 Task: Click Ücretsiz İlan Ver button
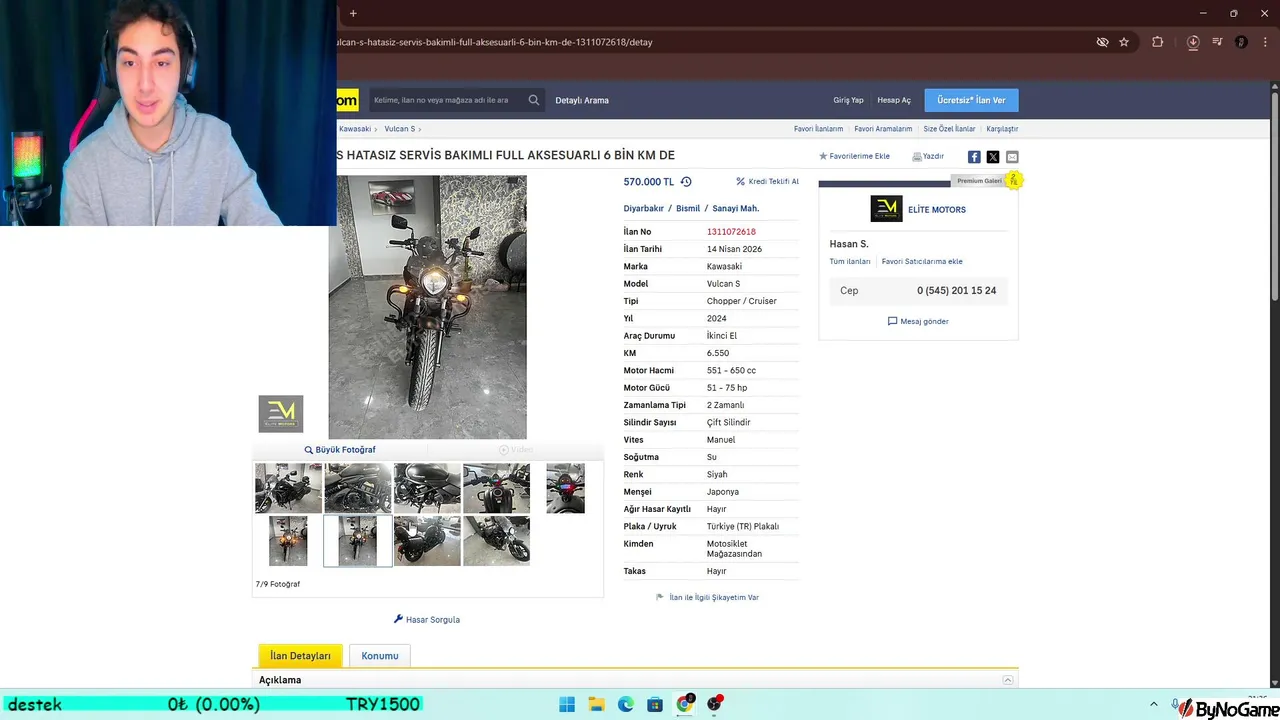pos(971,100)
